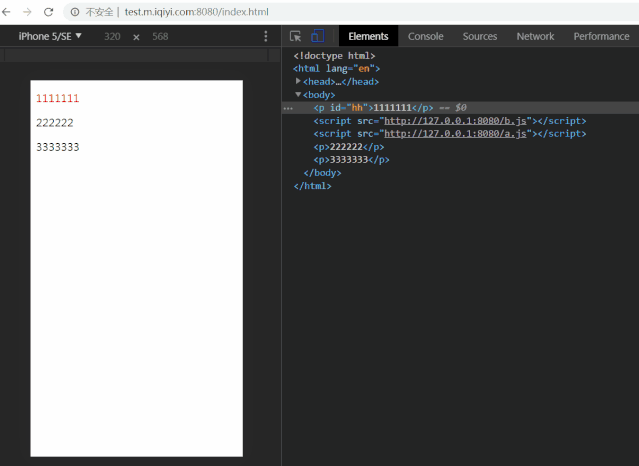Screen dimensions: 639x466
Task: Click the address bar URL
Action: tap(196, 12)
